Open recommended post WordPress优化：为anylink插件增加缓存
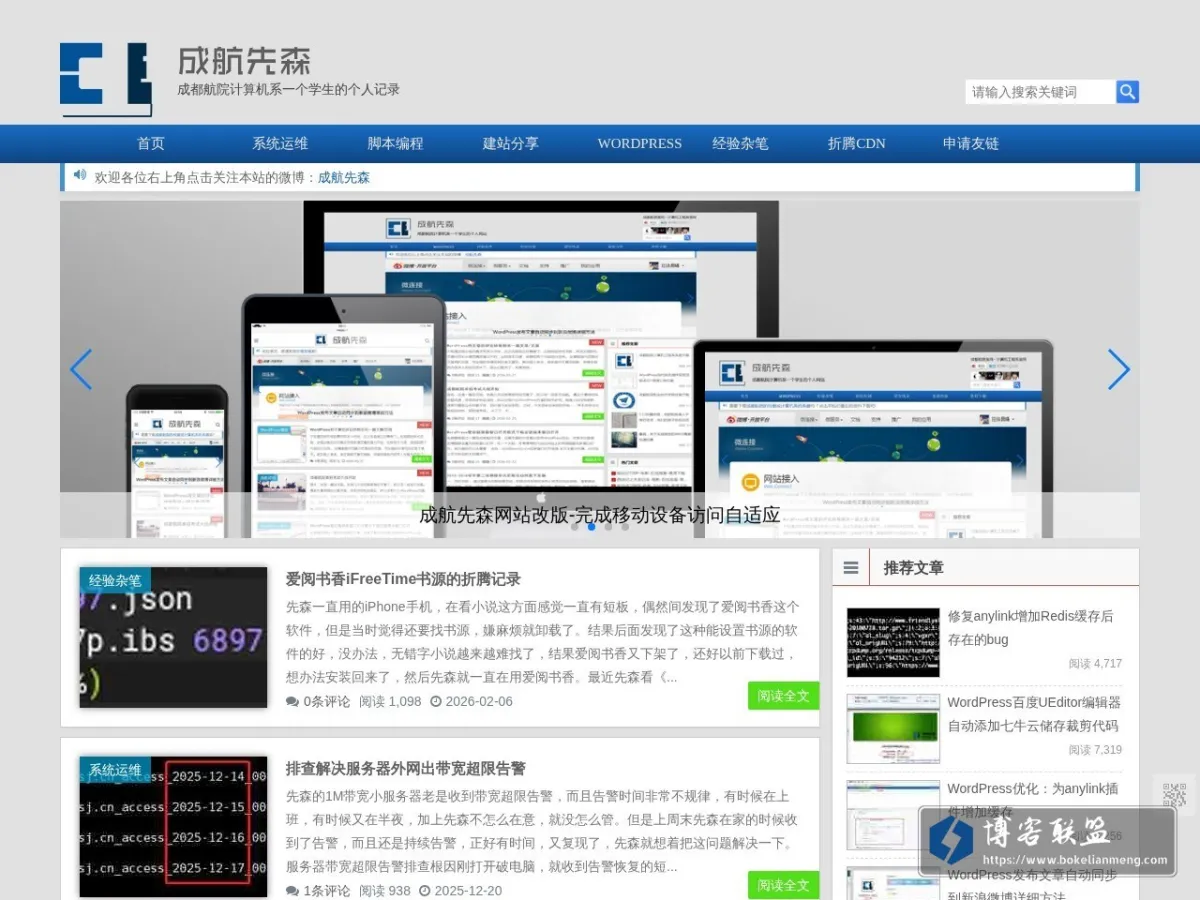The height and width of the screenshot is (900, 1200). (1033, 798)
